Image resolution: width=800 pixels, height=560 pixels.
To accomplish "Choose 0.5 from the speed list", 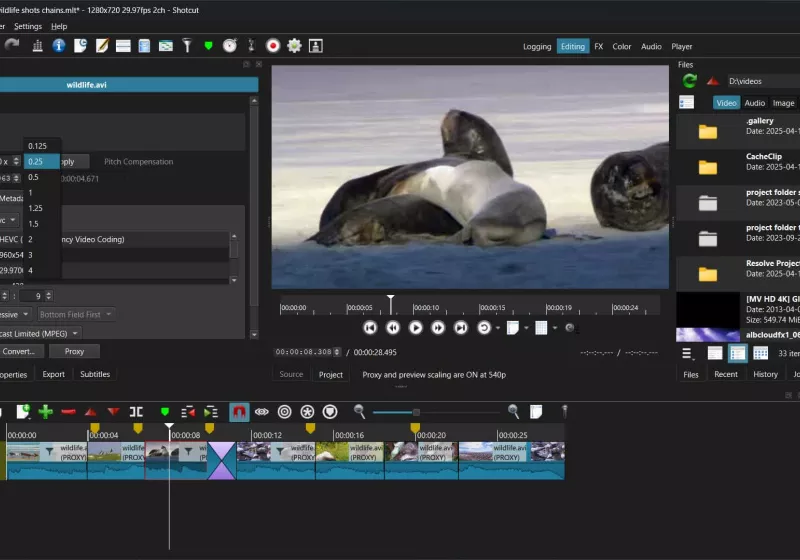I will point(42,177).
